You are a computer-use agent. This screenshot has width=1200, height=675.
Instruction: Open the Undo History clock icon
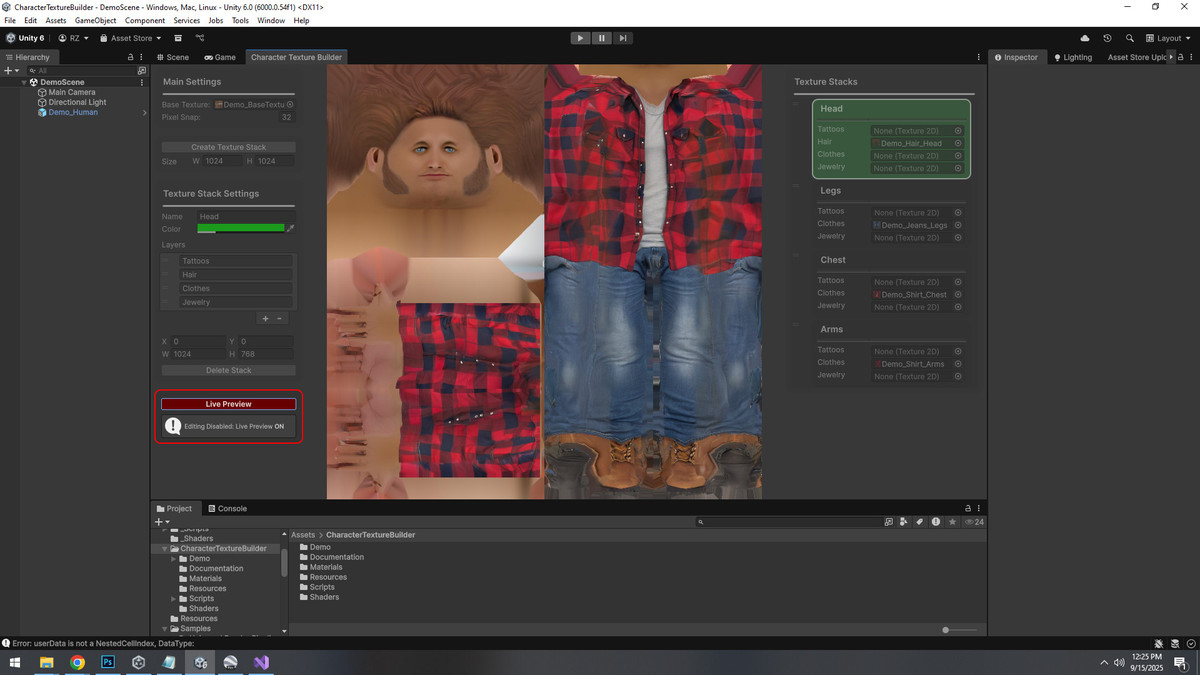1107,38
